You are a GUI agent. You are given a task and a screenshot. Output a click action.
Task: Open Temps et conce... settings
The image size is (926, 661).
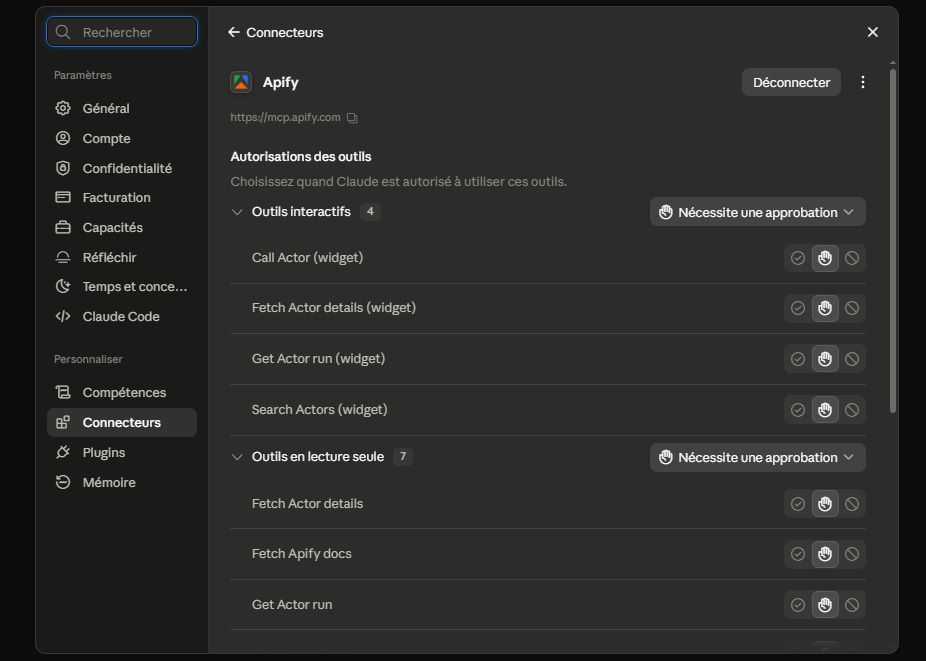[x=122, y=286]
